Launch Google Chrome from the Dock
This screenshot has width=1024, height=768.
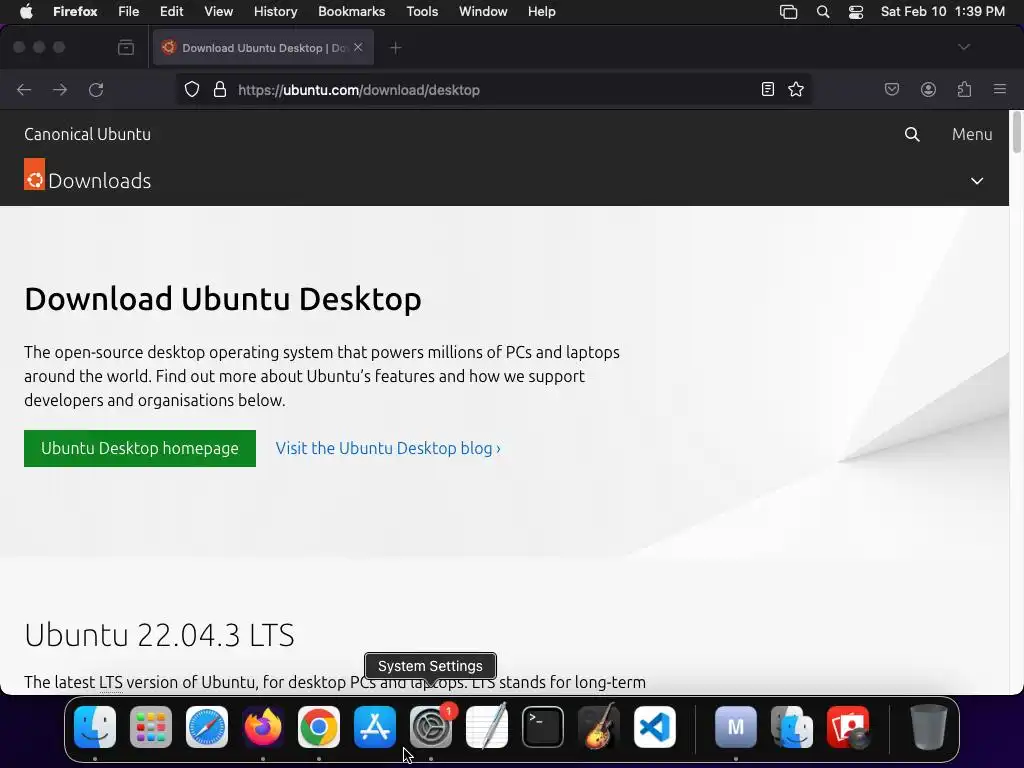319,727
